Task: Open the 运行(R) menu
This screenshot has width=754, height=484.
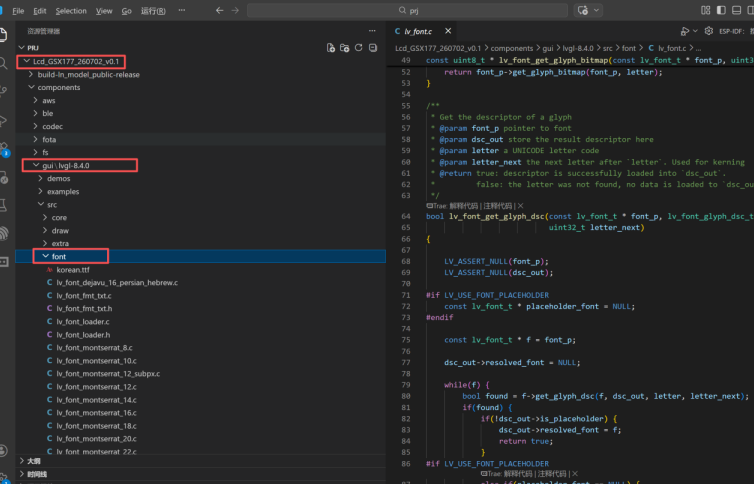Action: pyautogui.click(x=153, y=11)
